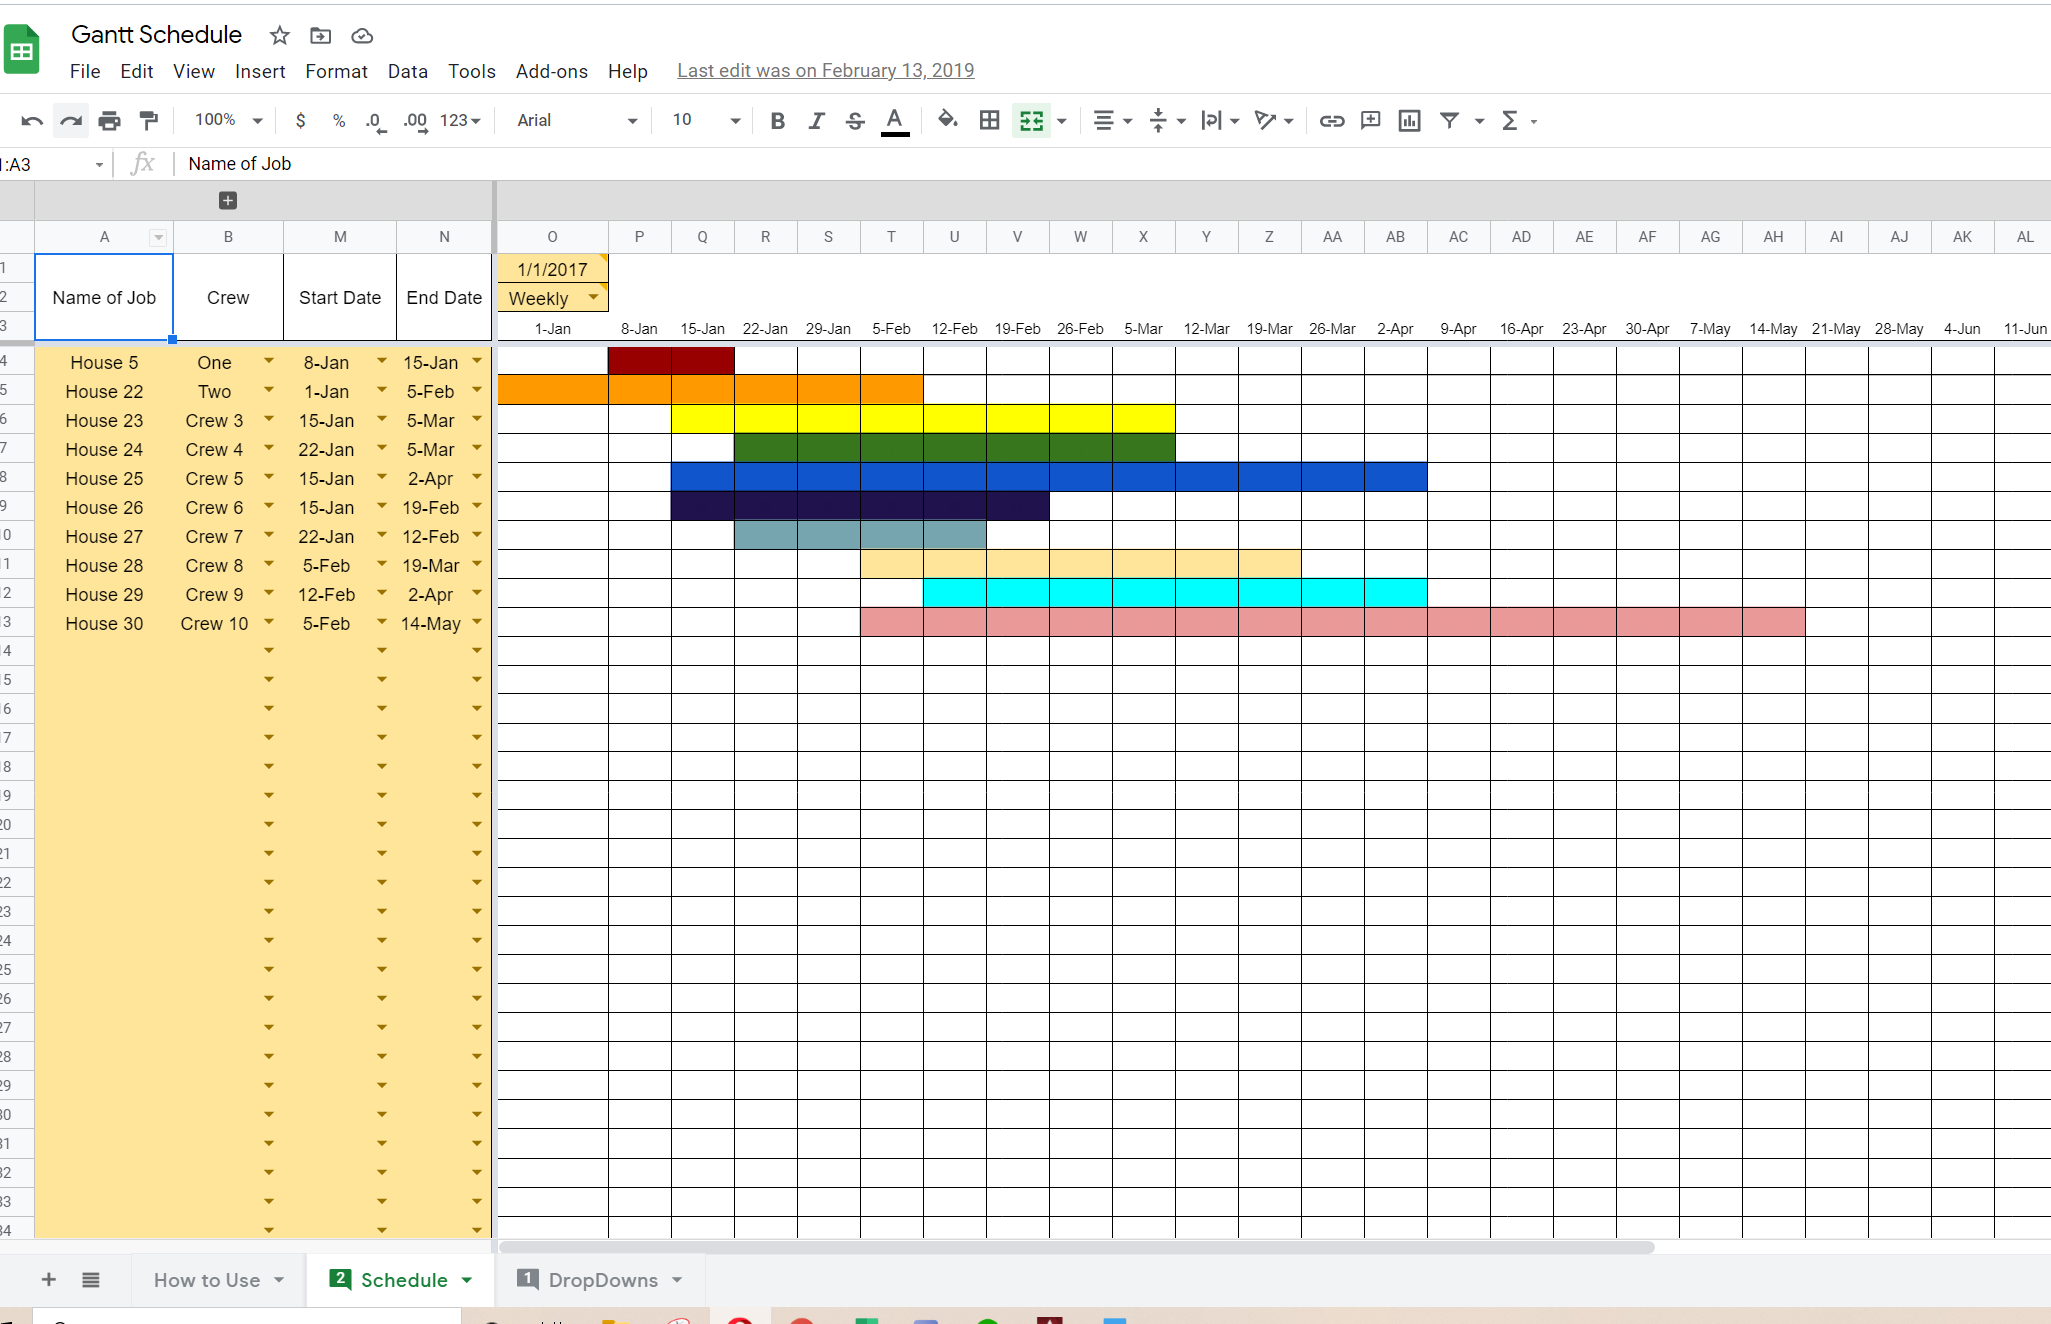The height and width of the screenshot is (1324, 2051).
Task: Format as percent icon
Action: pyautogui.click(x=339, y=121)
